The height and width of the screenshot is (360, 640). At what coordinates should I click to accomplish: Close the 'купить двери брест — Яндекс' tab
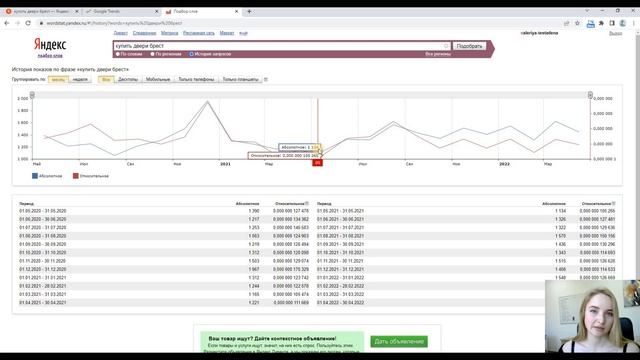point(76,11)
